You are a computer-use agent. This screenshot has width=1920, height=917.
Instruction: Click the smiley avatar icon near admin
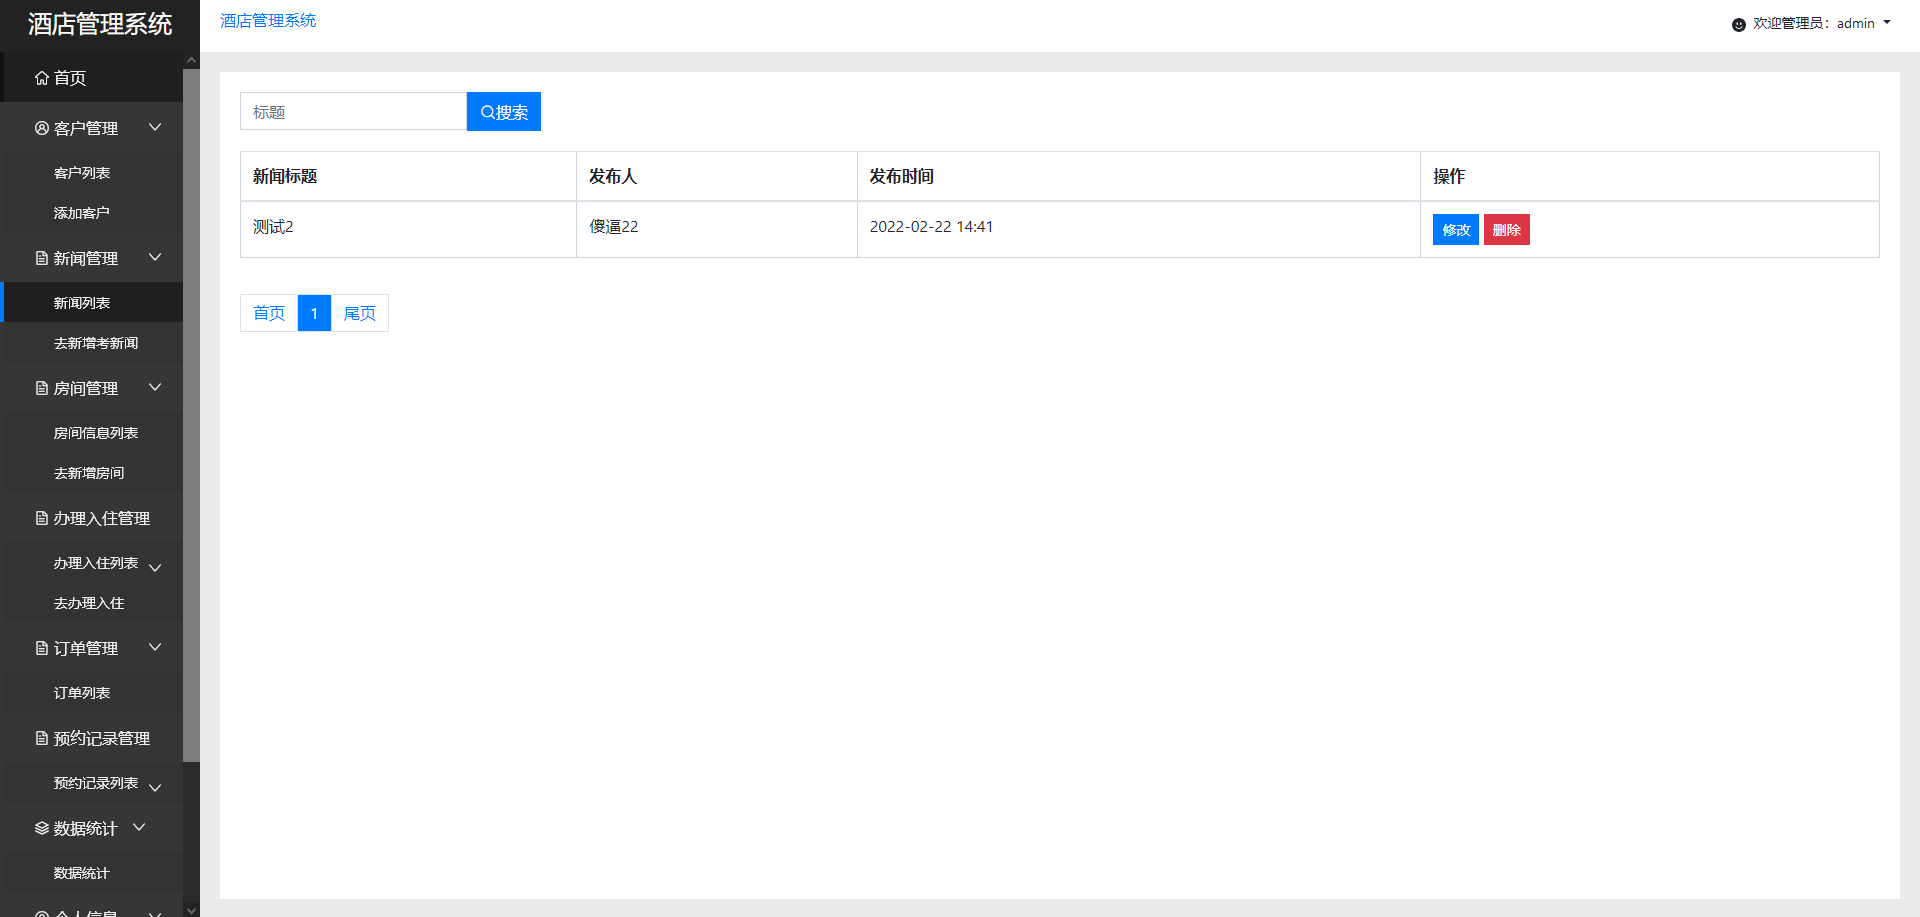1738,24
